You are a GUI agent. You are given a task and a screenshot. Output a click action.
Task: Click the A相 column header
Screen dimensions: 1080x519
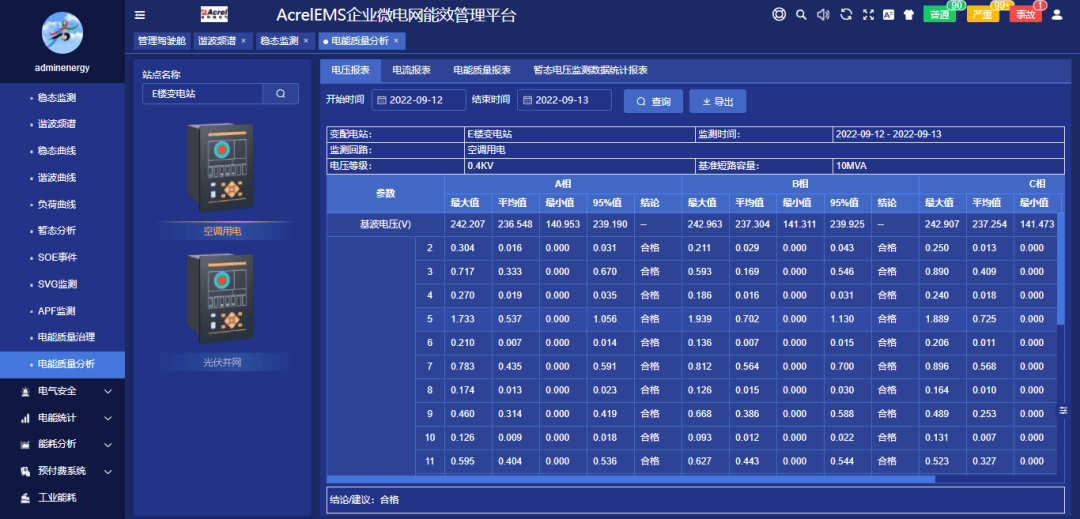pyautogui.click(x=563, y=184)
